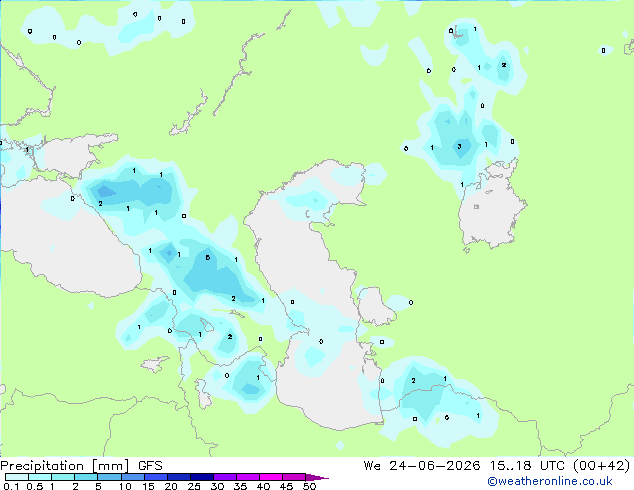
Task: Click the 0.5–1 mm legend color swatch
Action: (40, 477)
